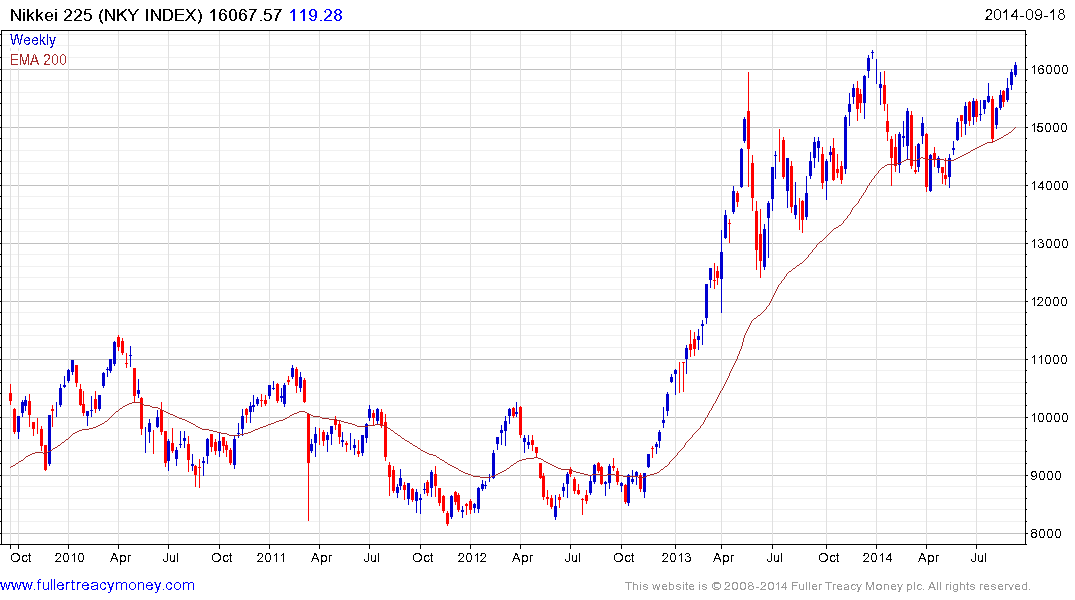Click the 13000 price axis label
1075x600 pixels.
point(1049,243)
